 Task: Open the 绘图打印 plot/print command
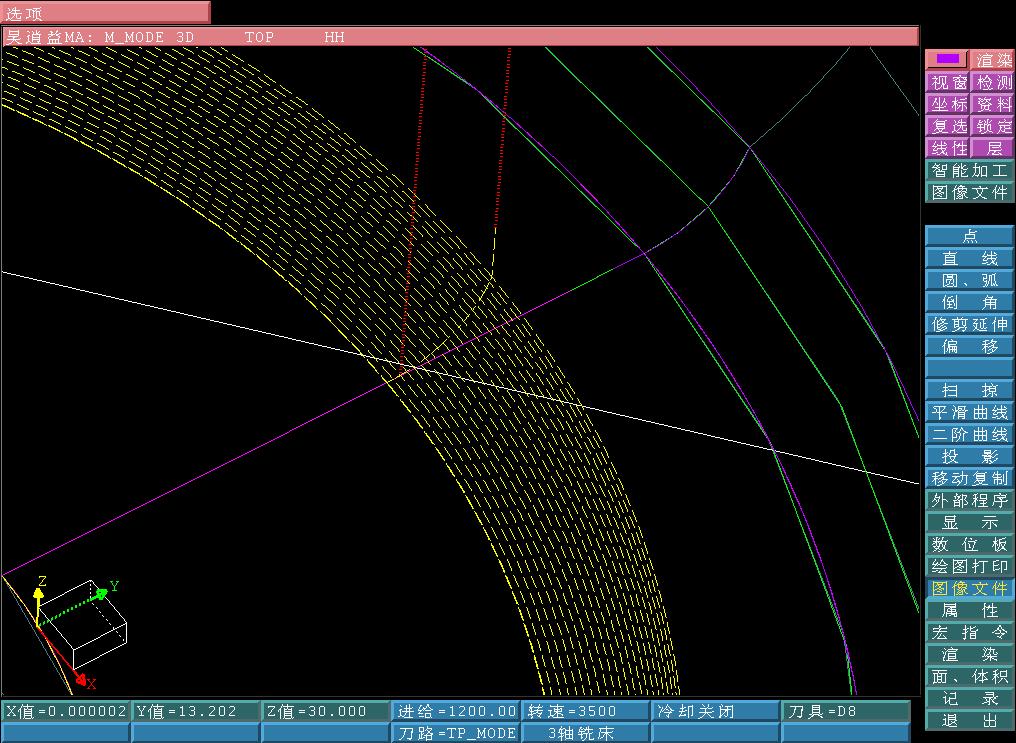tap(969, 566)
